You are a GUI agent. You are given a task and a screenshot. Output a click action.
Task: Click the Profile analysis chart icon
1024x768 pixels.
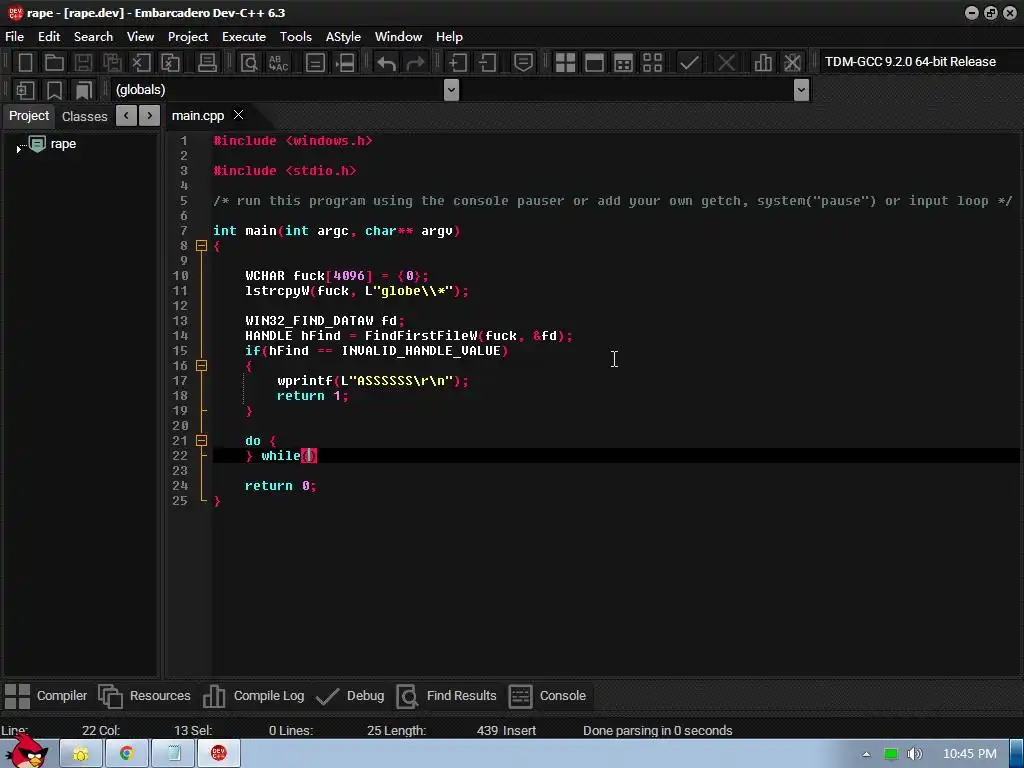click(x=763, y=62)
